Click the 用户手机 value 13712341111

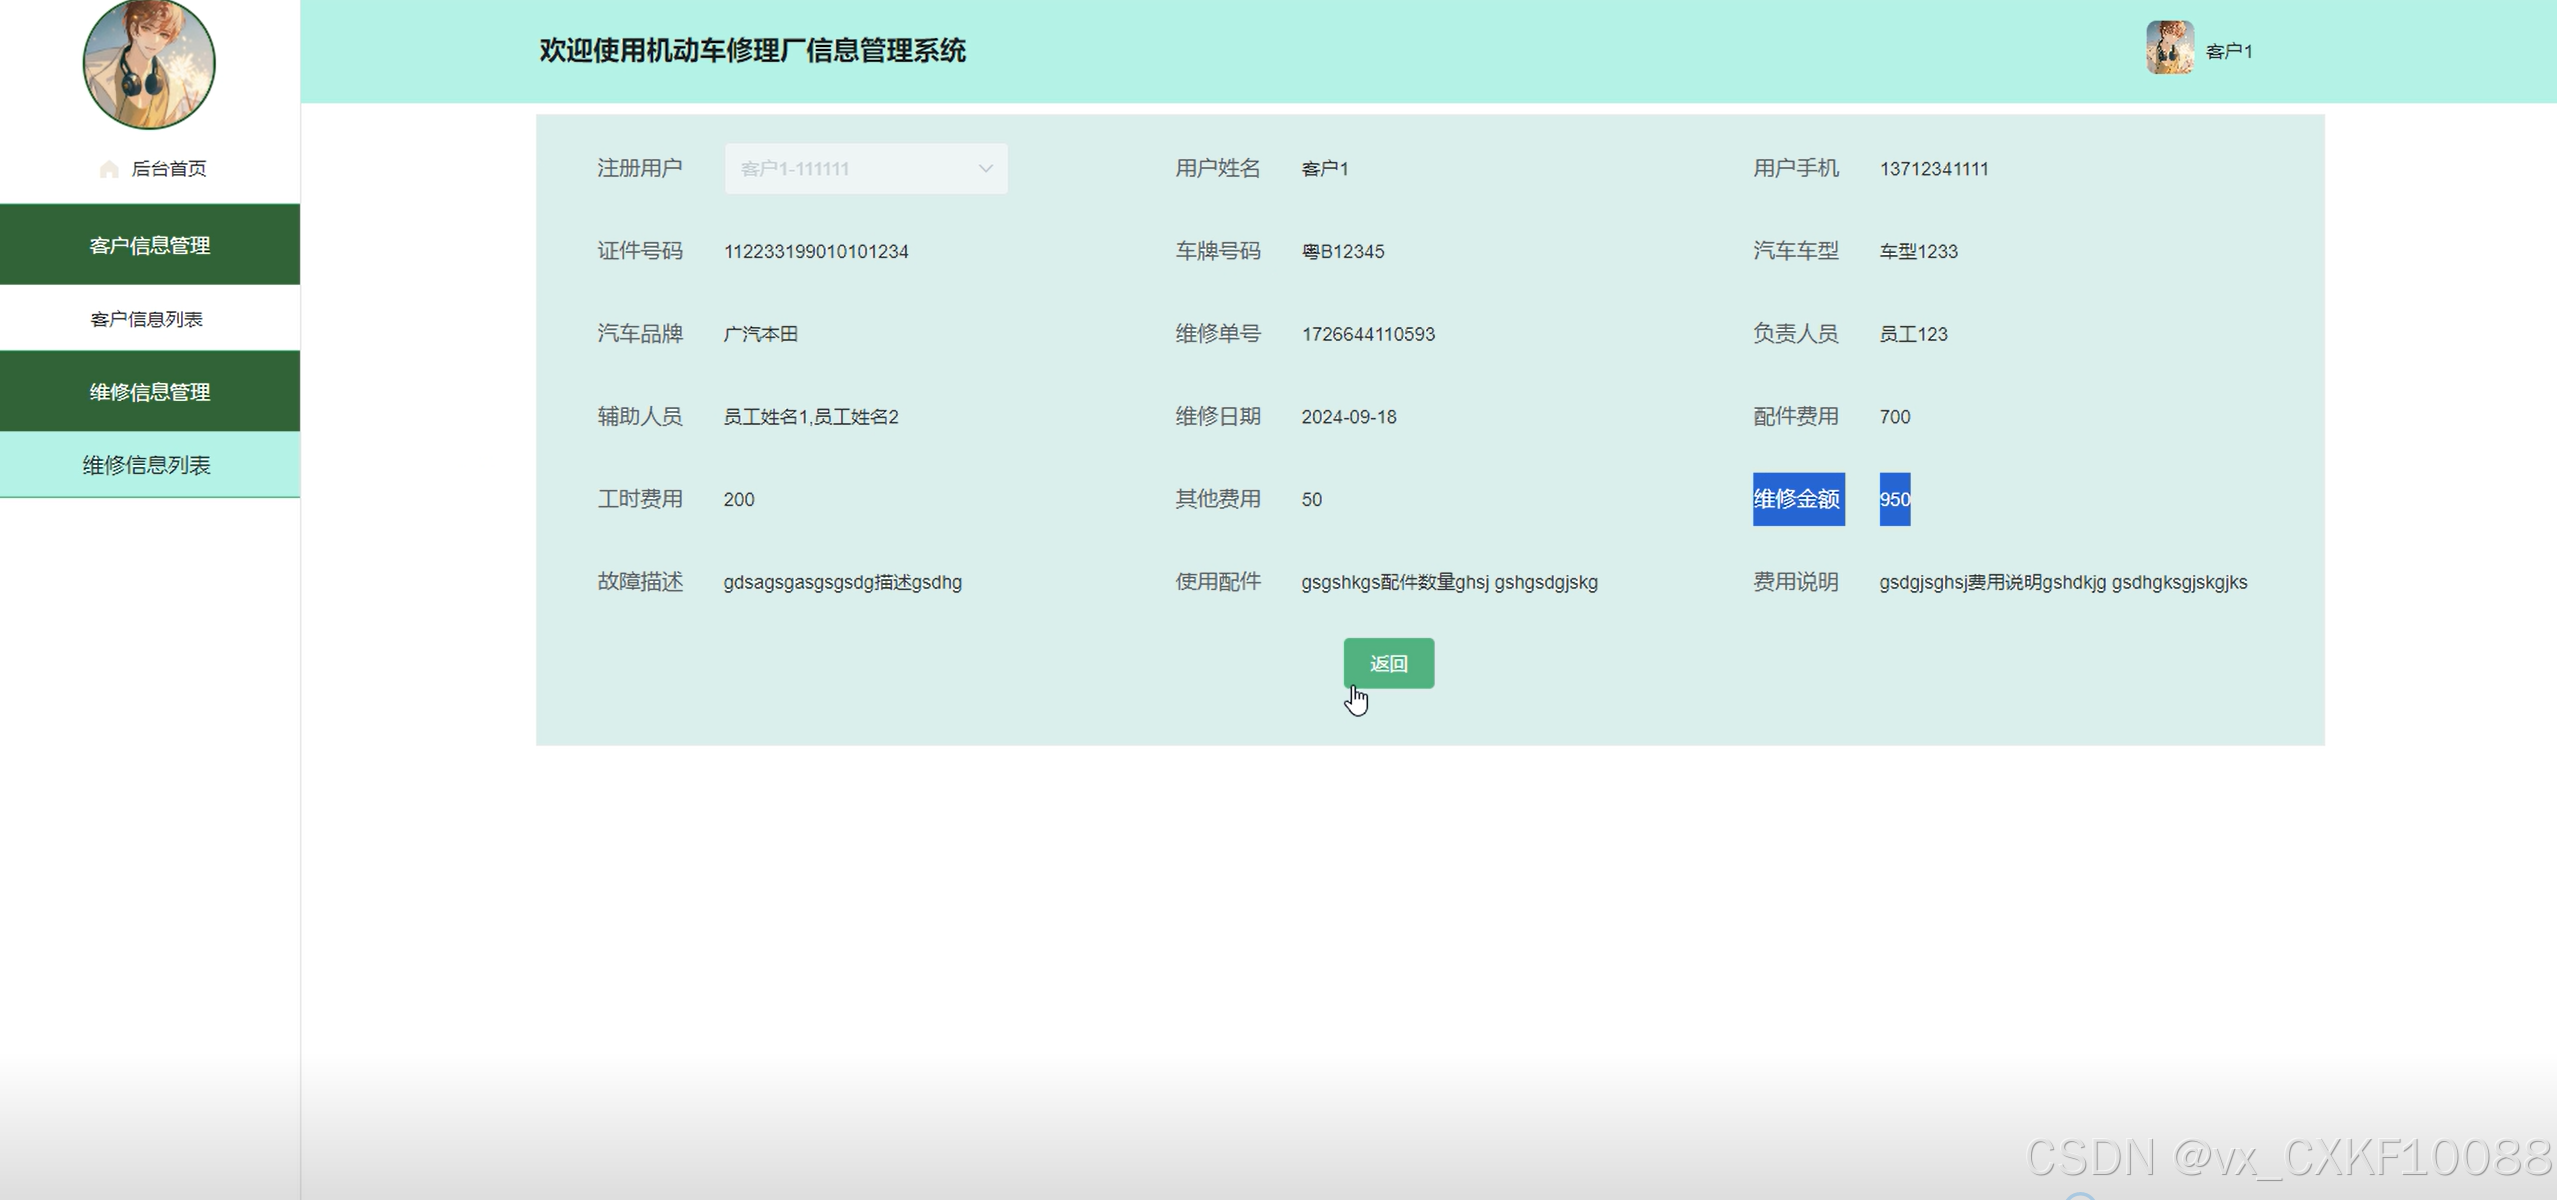(x=1933, y=169)
